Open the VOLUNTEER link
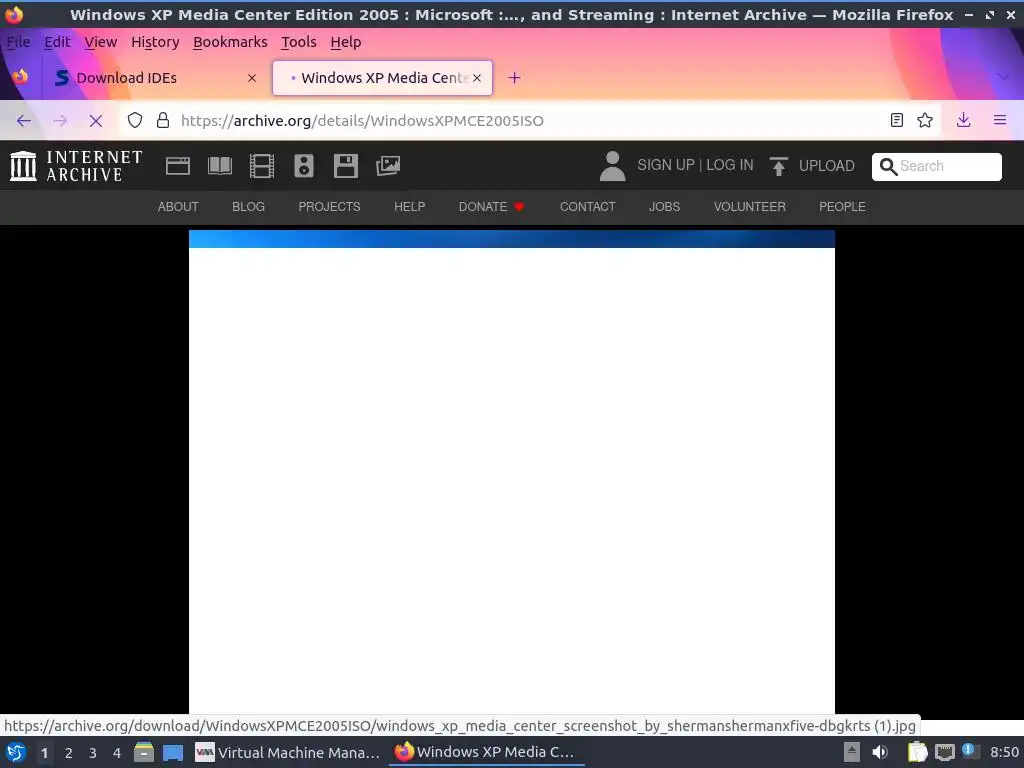 click(x=749, y=207)
